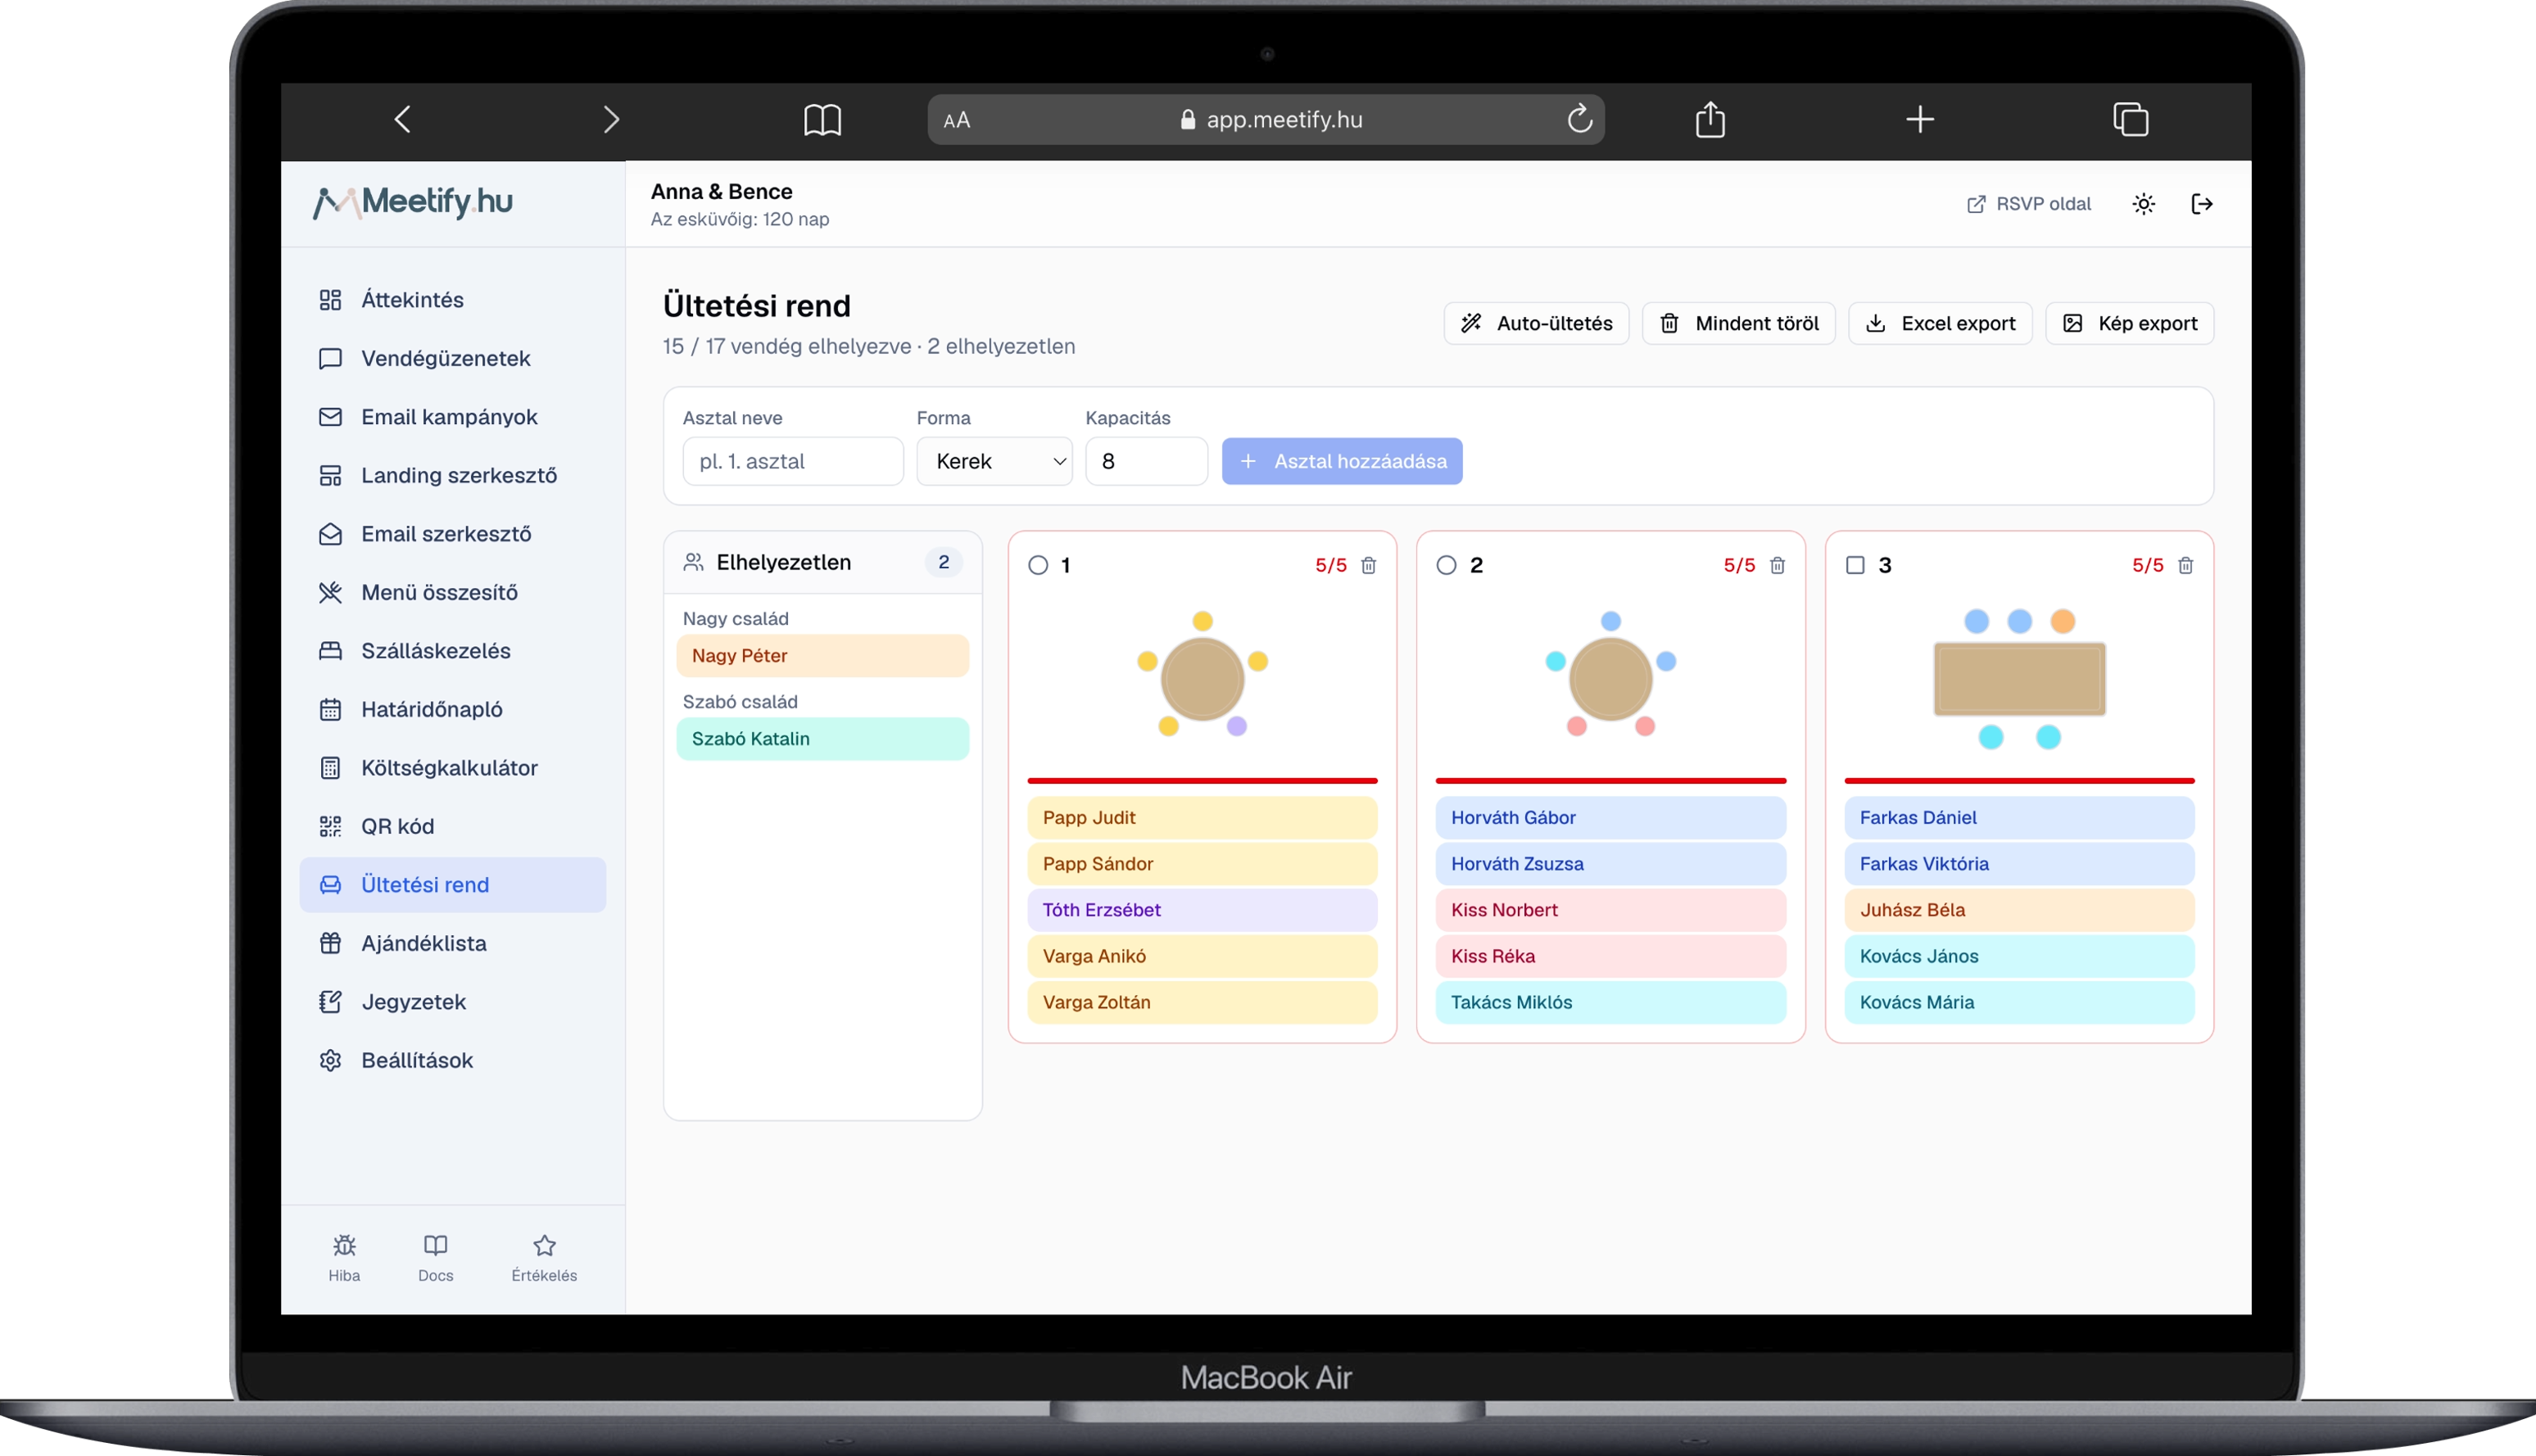2536x1456 pixels.
Task: Export seating with Excel export
Action: 1940,323
